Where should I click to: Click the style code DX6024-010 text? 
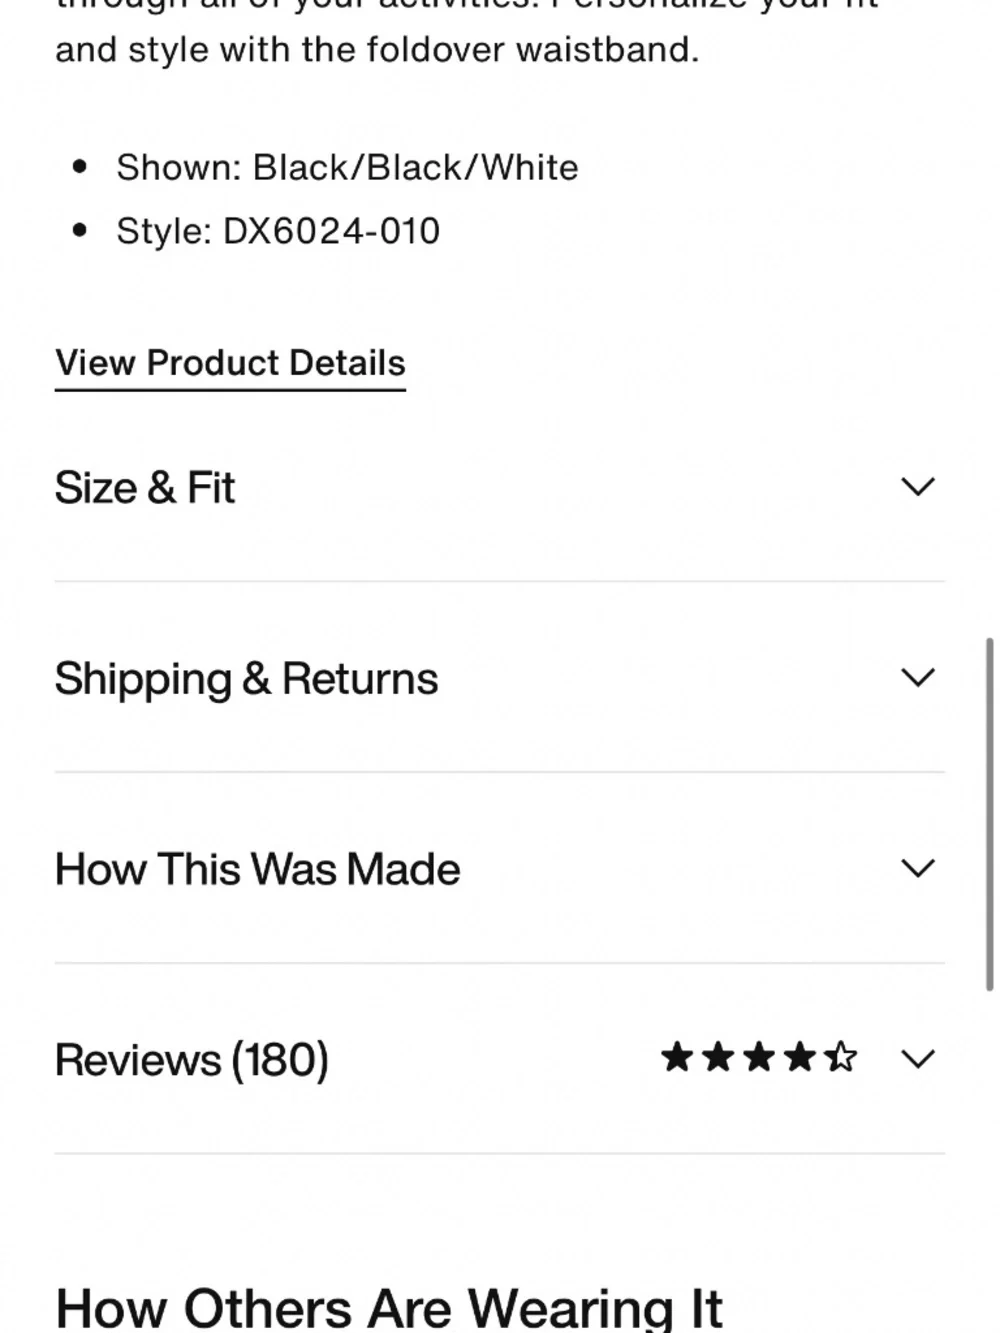[331, 232]
